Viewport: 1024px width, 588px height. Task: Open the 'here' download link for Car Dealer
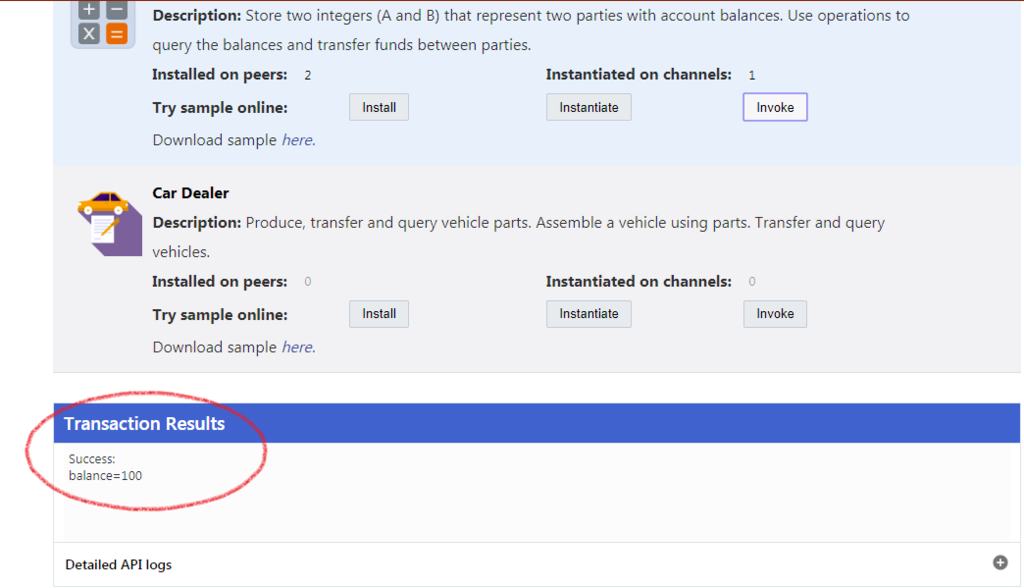(x=298, y=347)
